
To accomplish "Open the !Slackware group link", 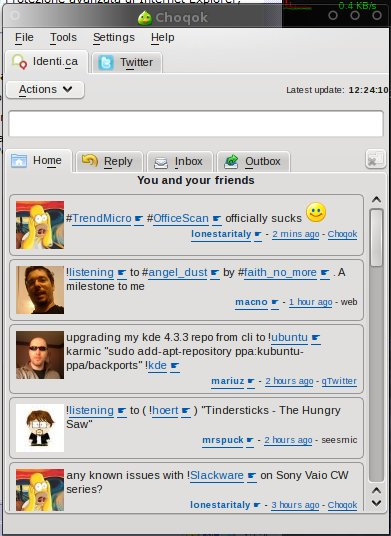I will (x=217, y=475).
